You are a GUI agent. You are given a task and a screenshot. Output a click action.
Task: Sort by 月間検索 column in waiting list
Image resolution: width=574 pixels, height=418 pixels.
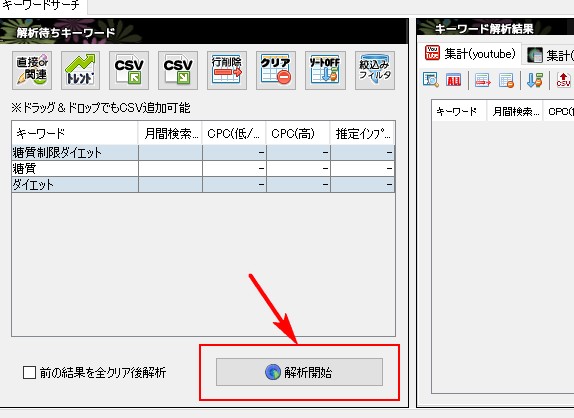point(170,133)
